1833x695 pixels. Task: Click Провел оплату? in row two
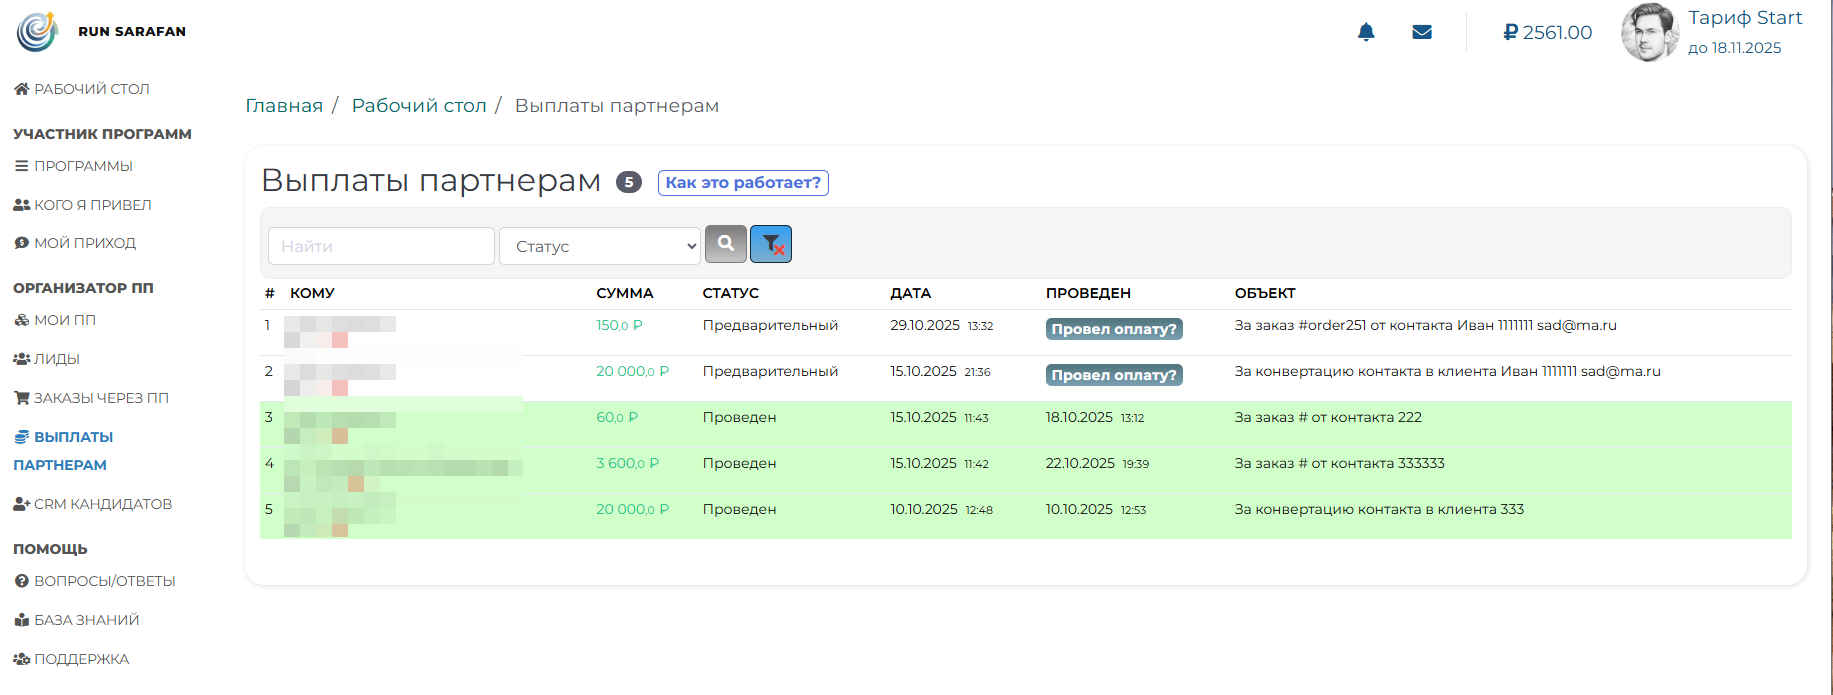(x=1114, y=375)
